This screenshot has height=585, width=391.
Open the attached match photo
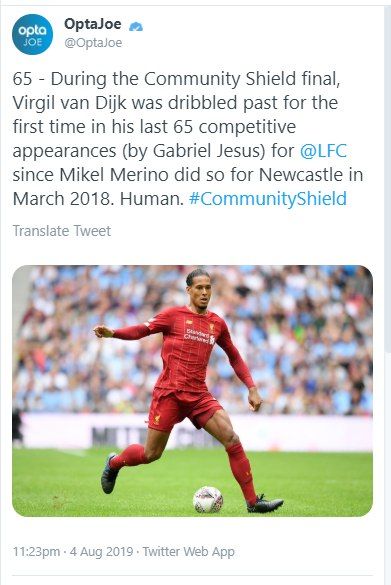(193, 391)
